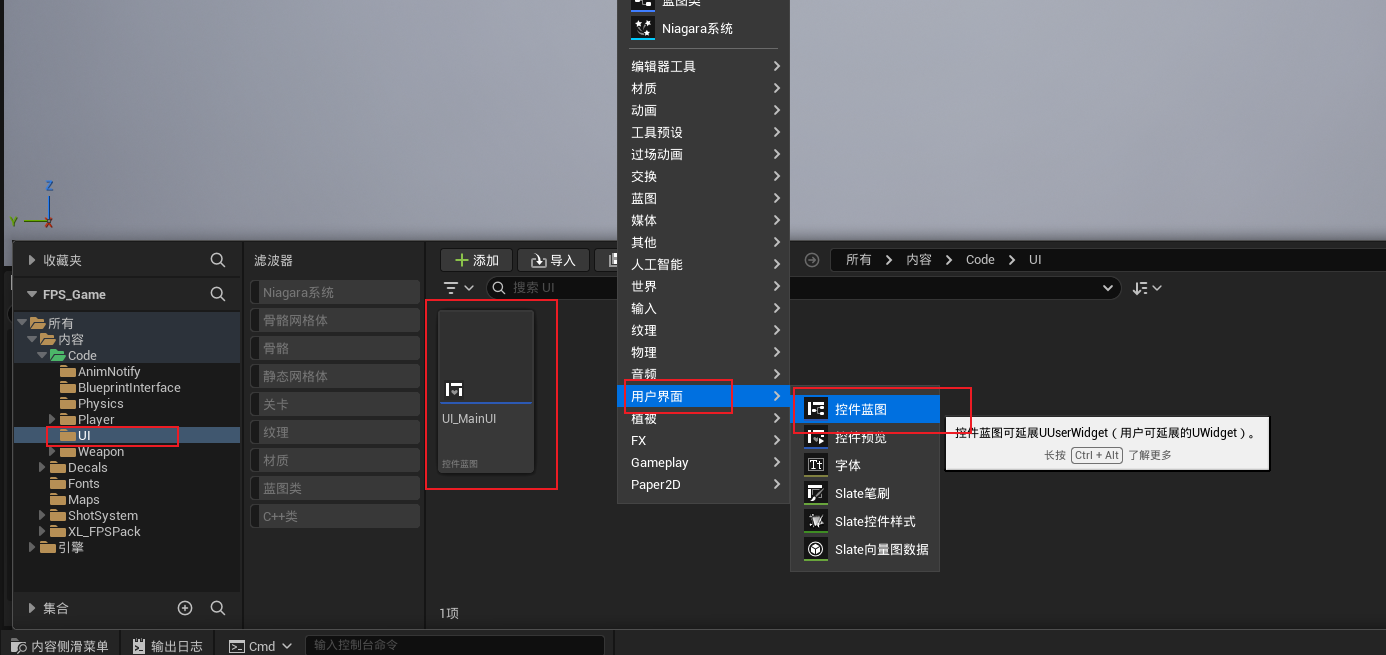Click the 内容侧滑菜单 content drawer icon
Screen dimensions: 1386x655
(x=19, y=646)
